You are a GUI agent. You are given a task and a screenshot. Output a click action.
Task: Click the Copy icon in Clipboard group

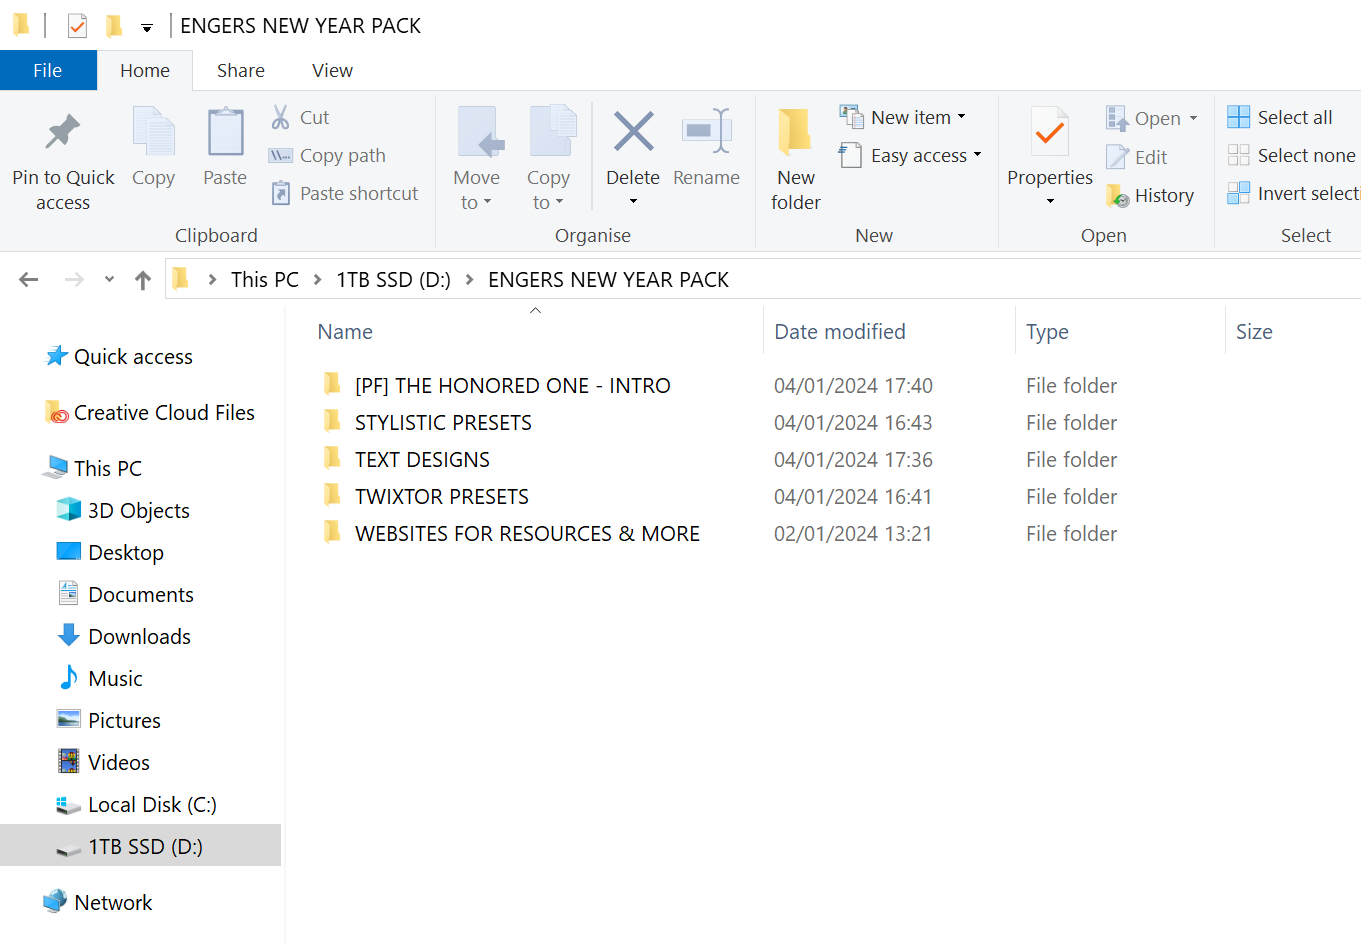click(x=153, y=132)
